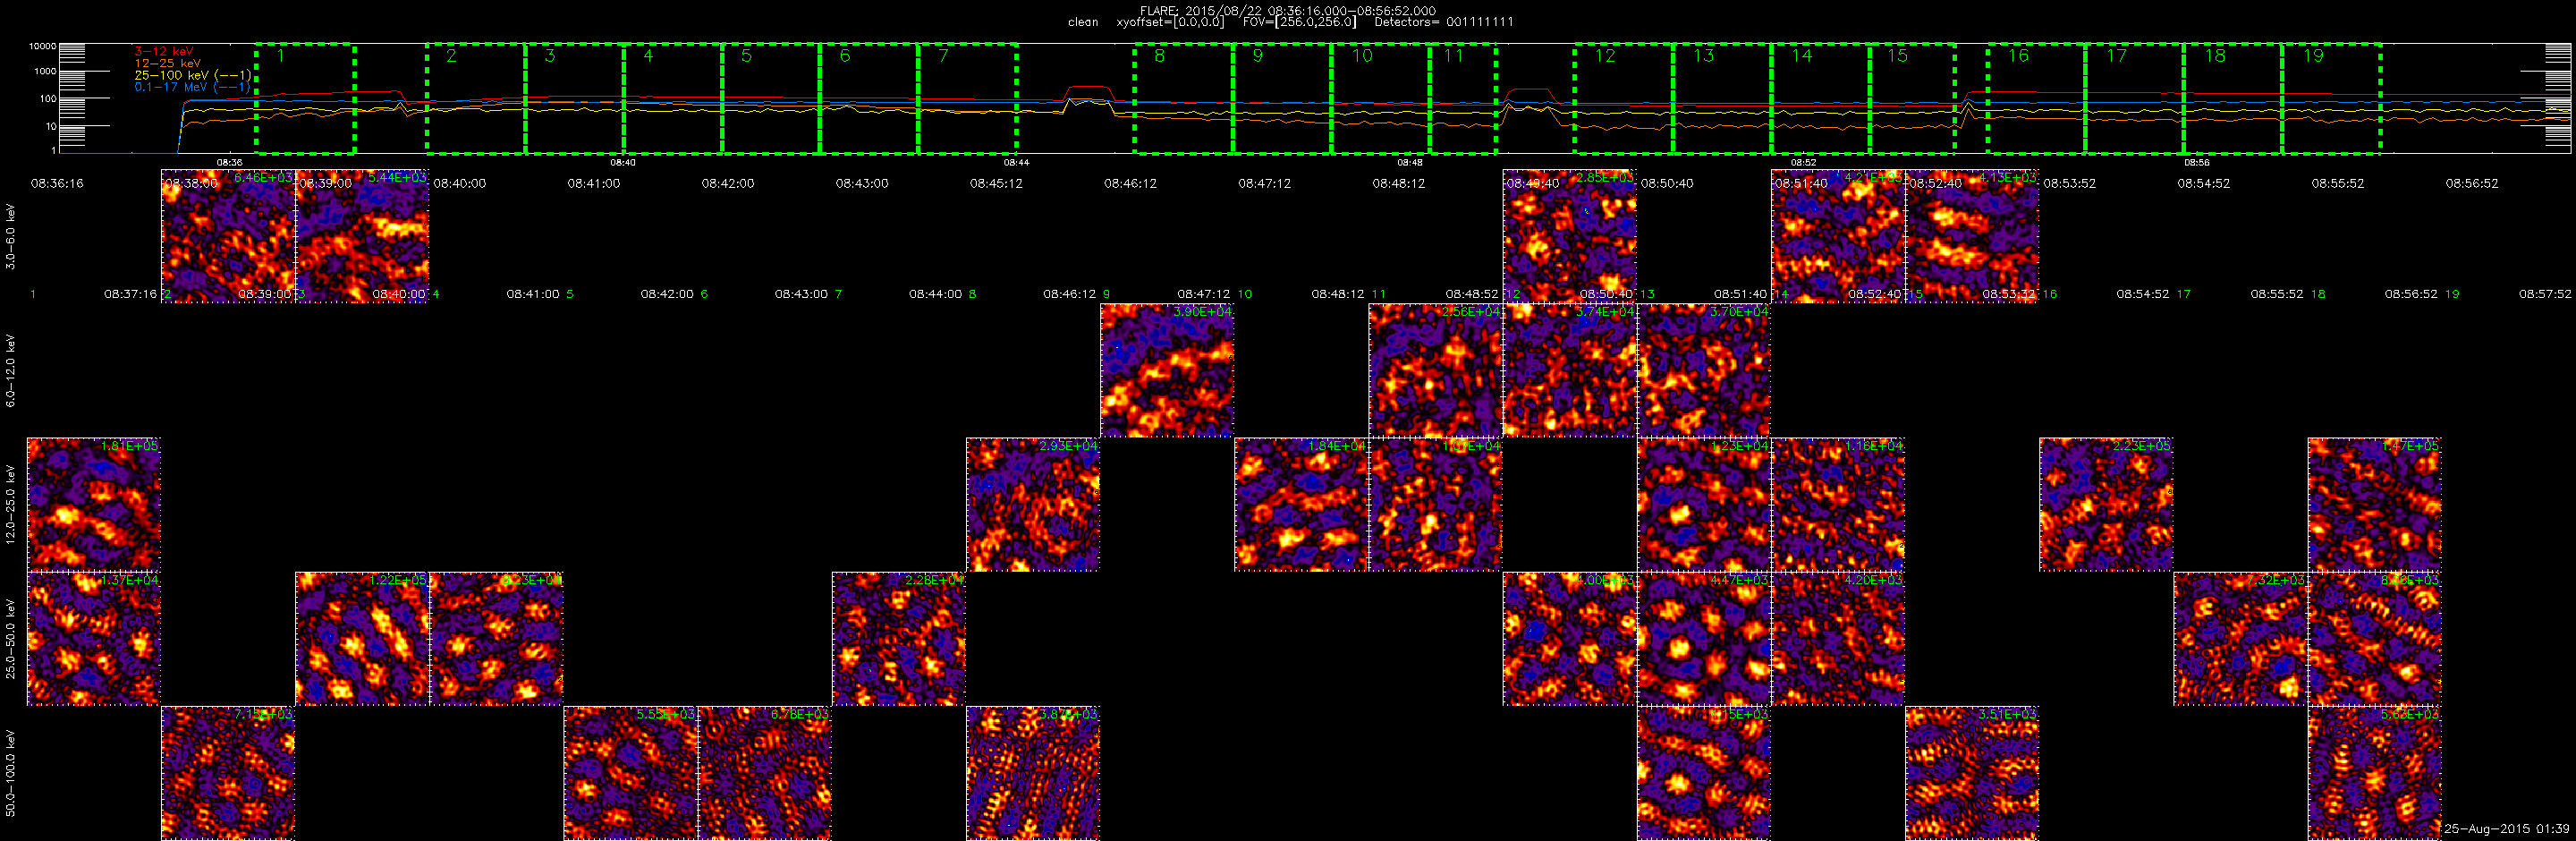Click the blue 0.1-17 MeV legend entry
Screen dimensions: 2576x841
192,87
